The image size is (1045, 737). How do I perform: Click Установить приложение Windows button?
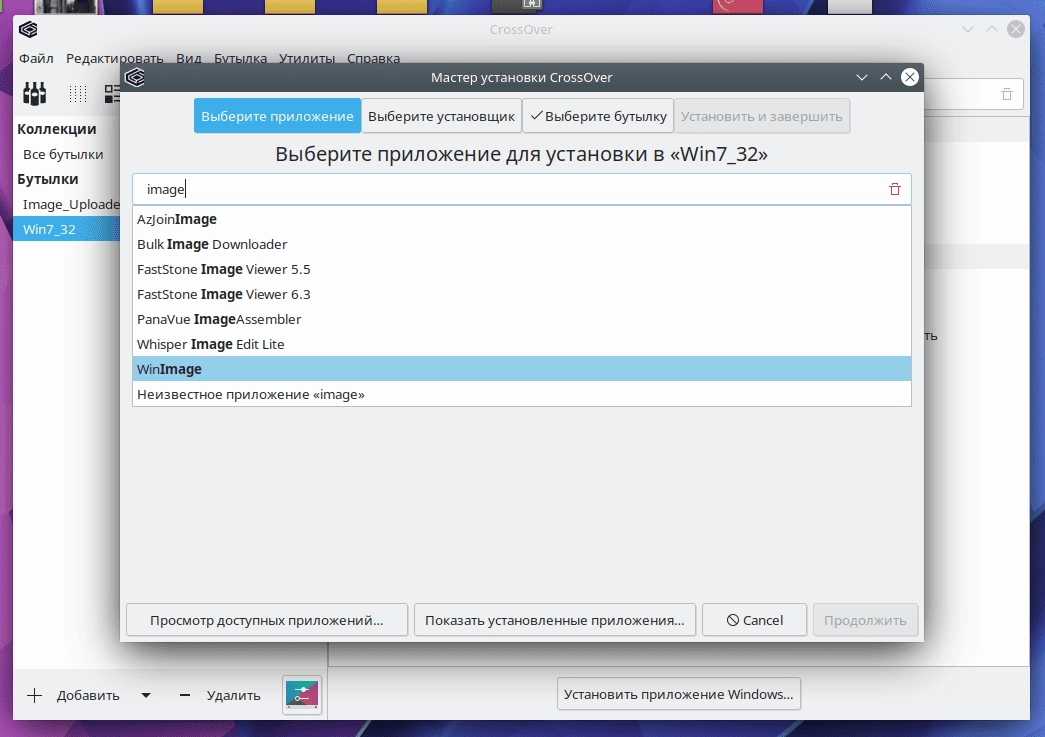coord(678,694)
